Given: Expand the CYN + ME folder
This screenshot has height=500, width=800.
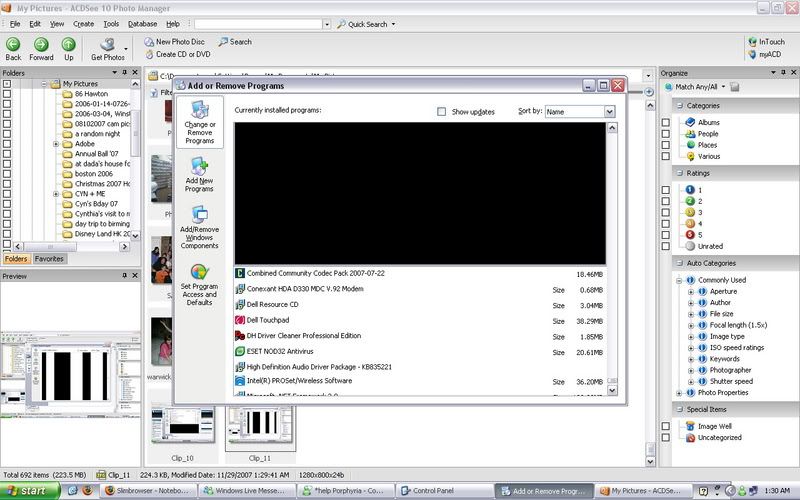Looking at the screenshot, I should click(56, 194).
